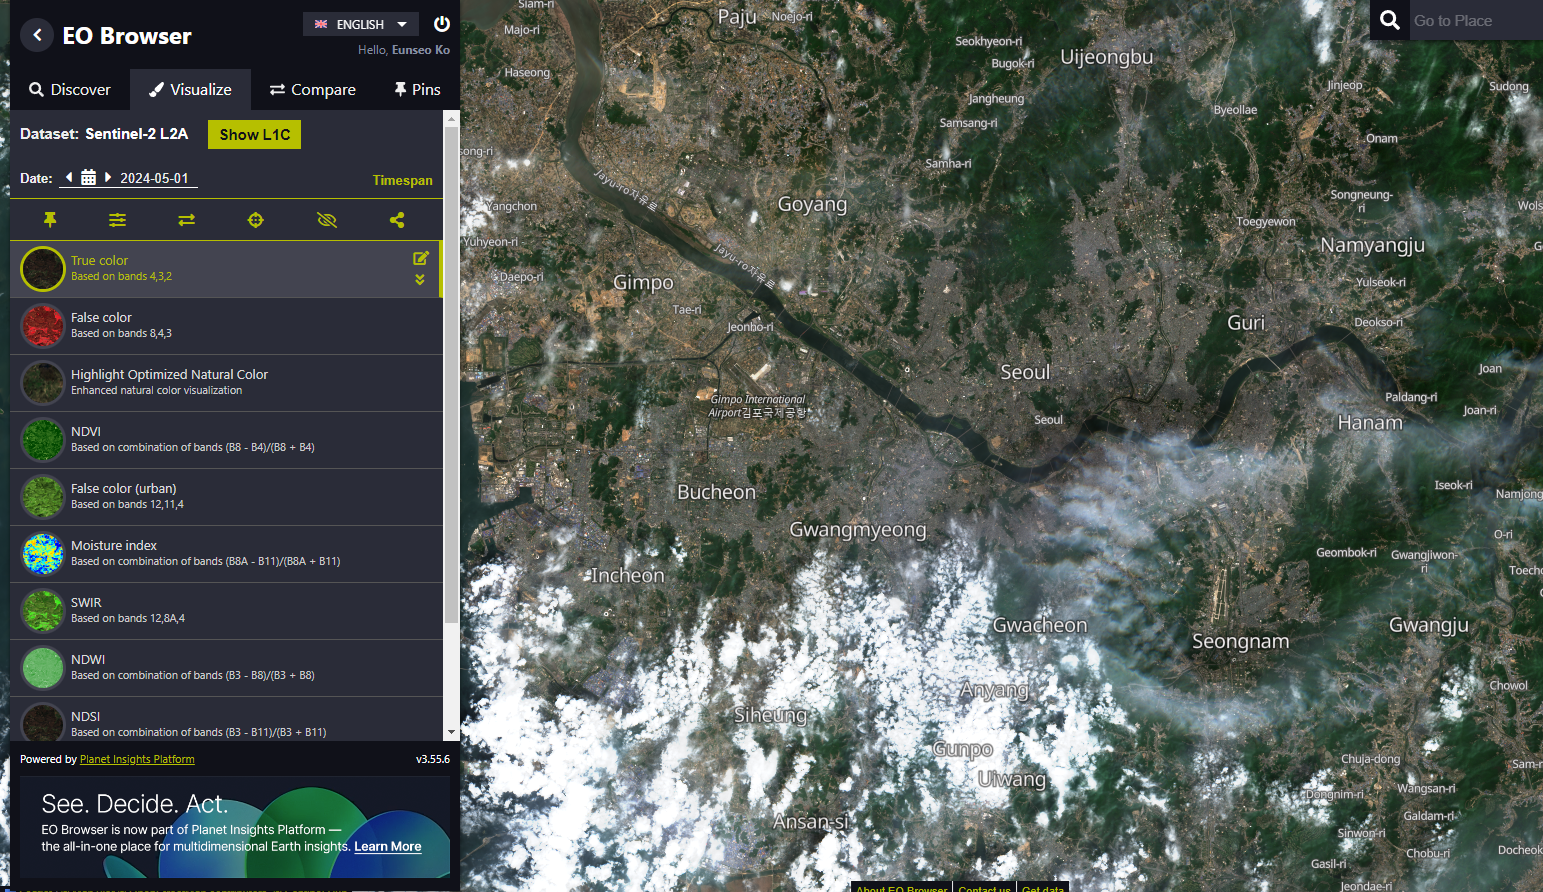Toggle layer visibility with the crossed eye icon
Image resolution: width=1543 pixels, height=892 pixels.
pyautogui.click(x=327, y=219)
